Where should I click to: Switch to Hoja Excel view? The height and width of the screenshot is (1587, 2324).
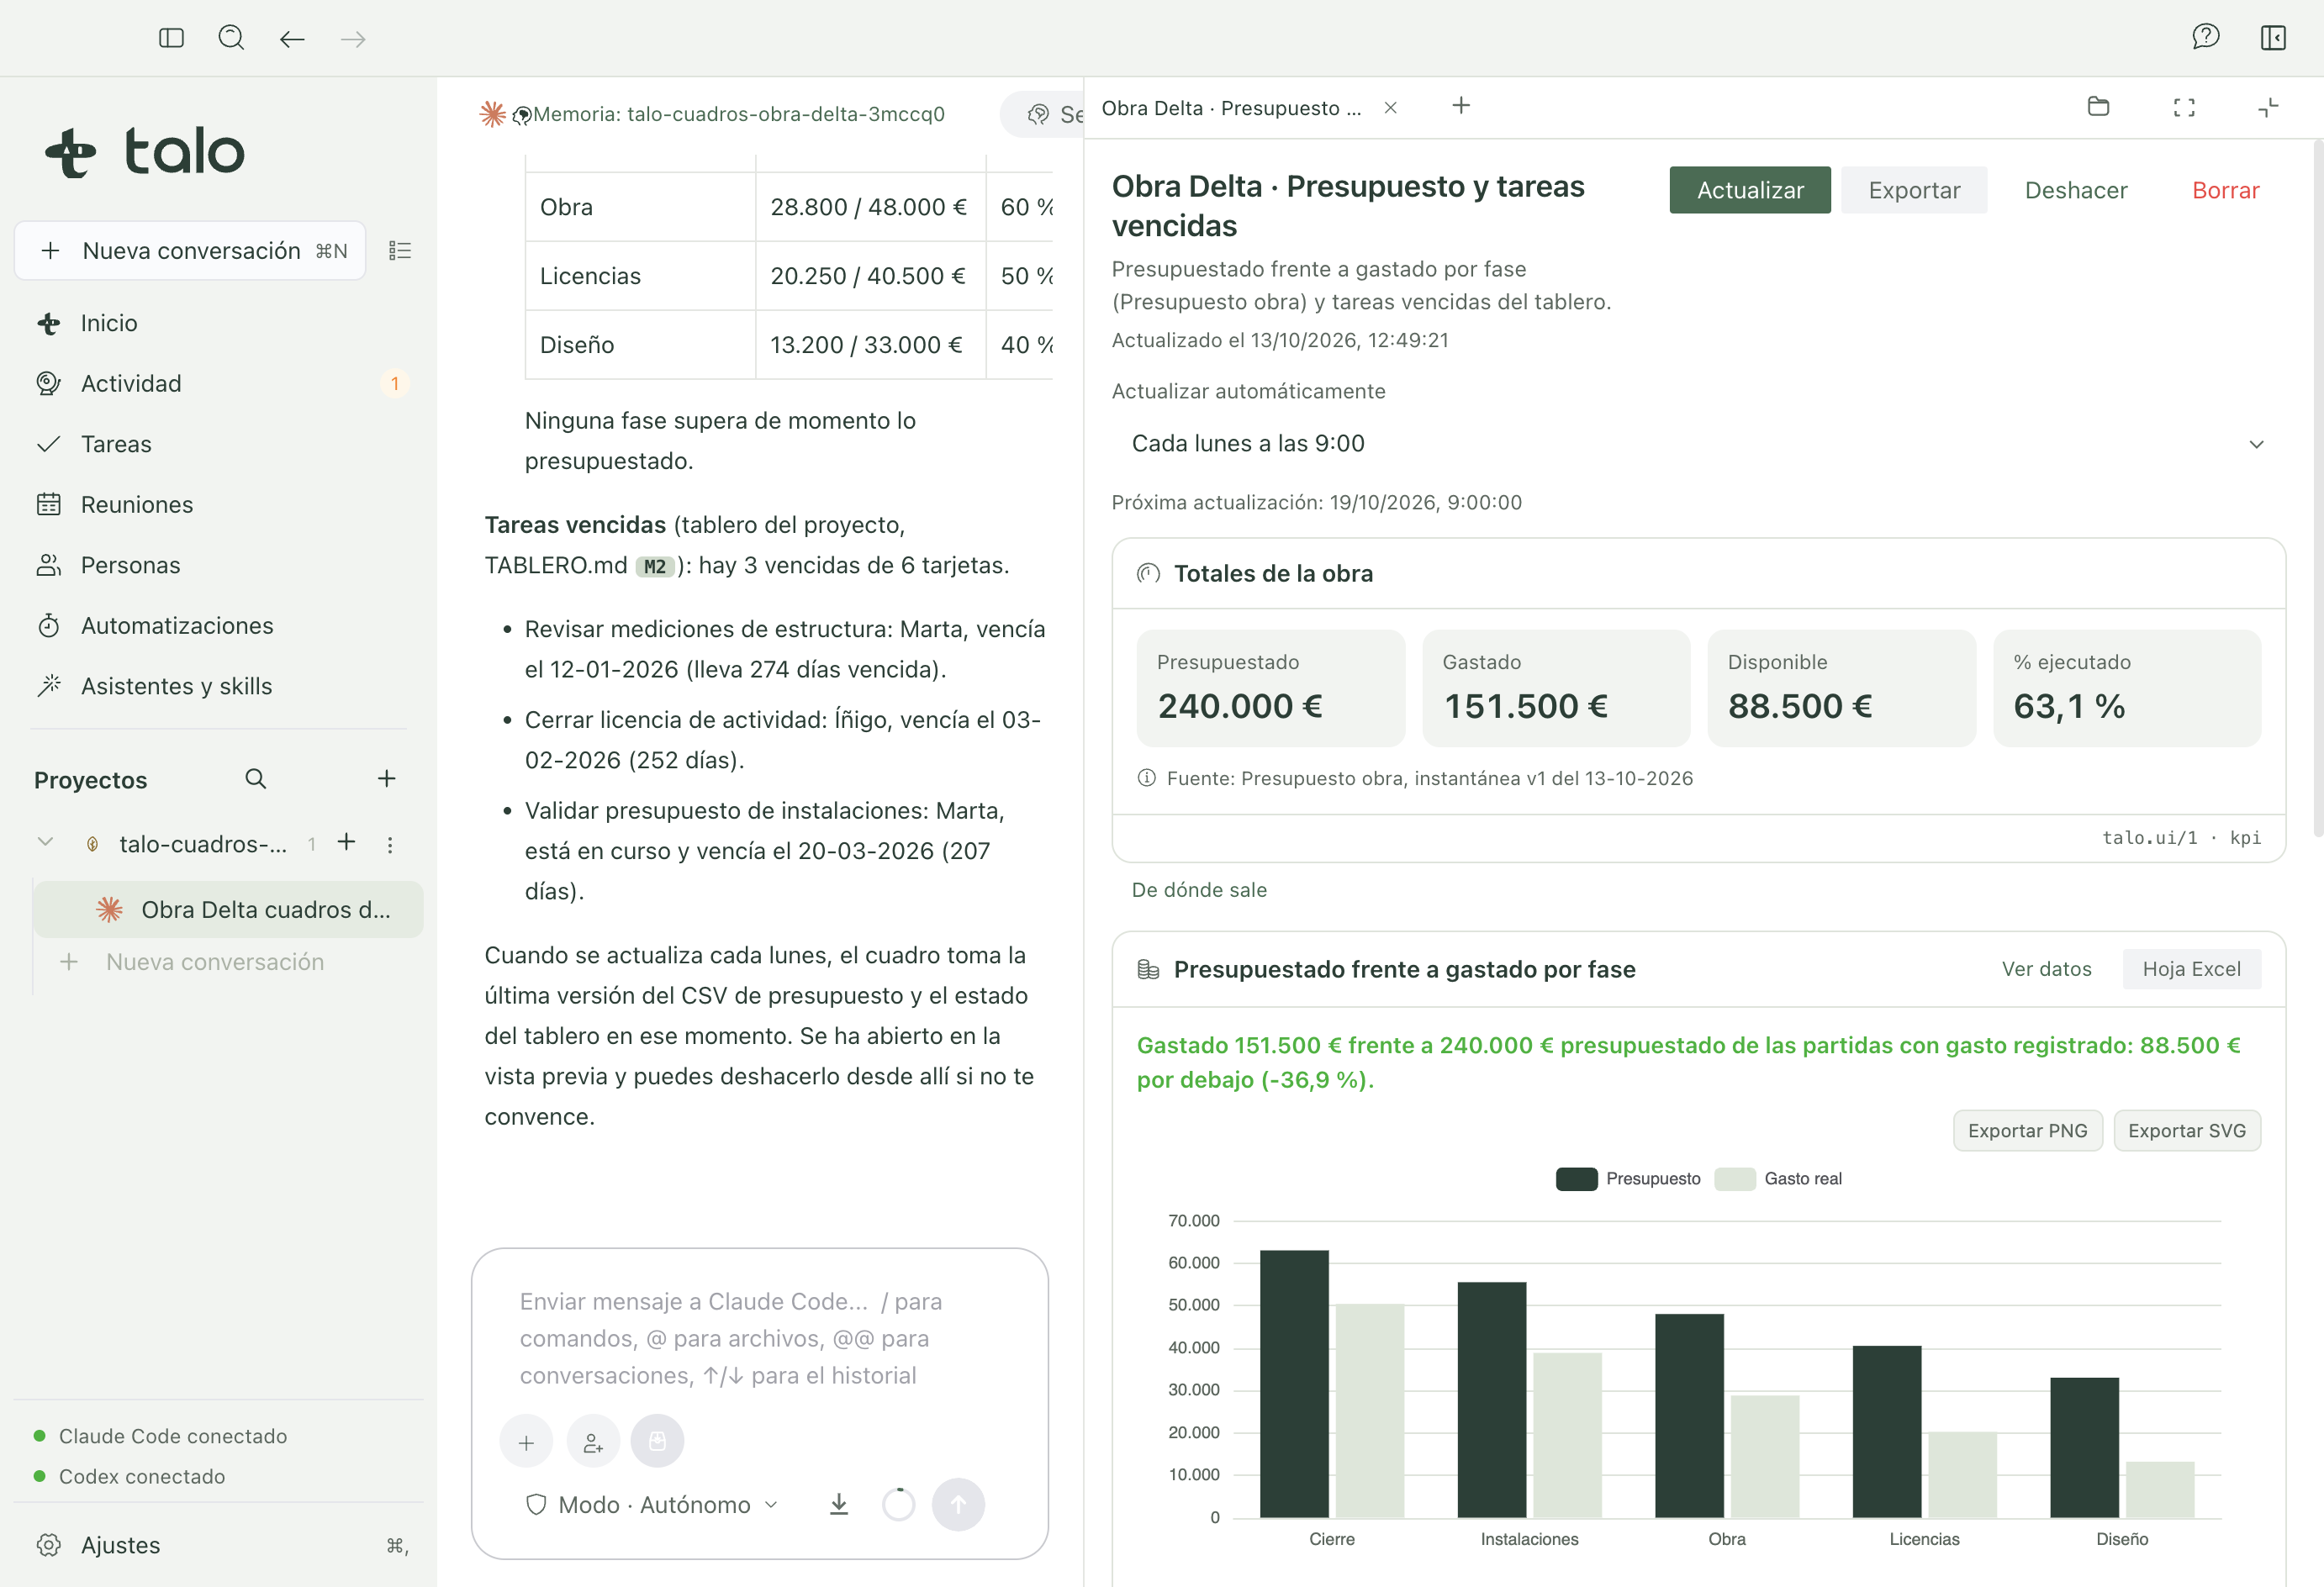pyautogui.click(x=2191, y=969)
